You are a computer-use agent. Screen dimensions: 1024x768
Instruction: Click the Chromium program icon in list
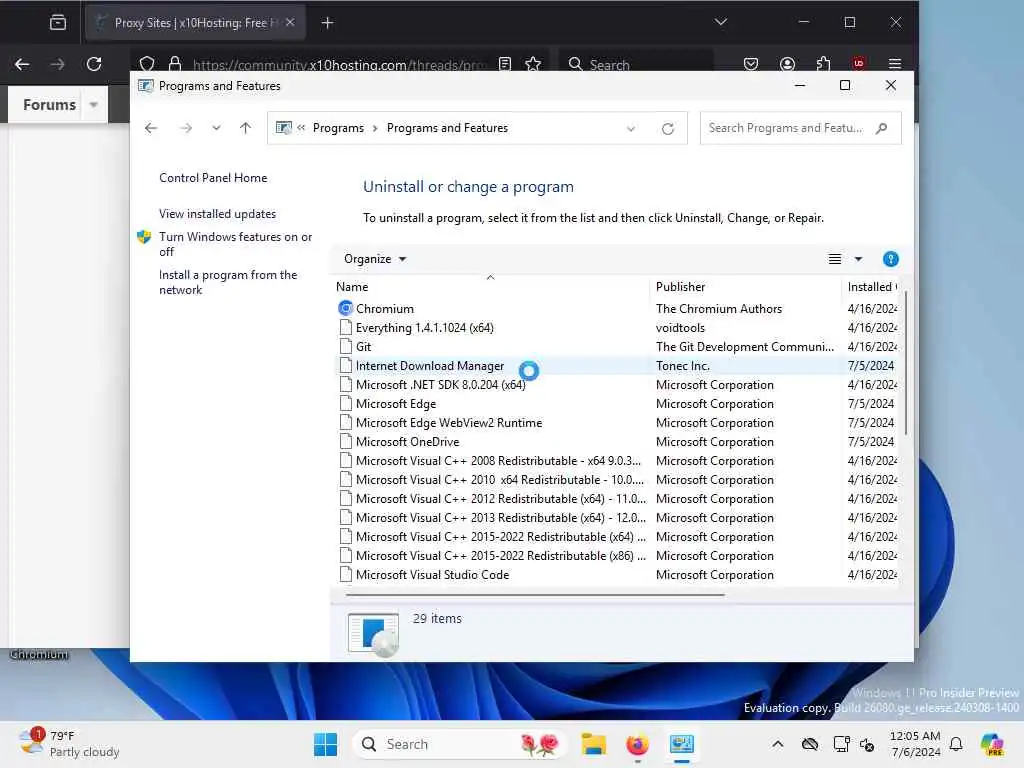click(345, 308)
